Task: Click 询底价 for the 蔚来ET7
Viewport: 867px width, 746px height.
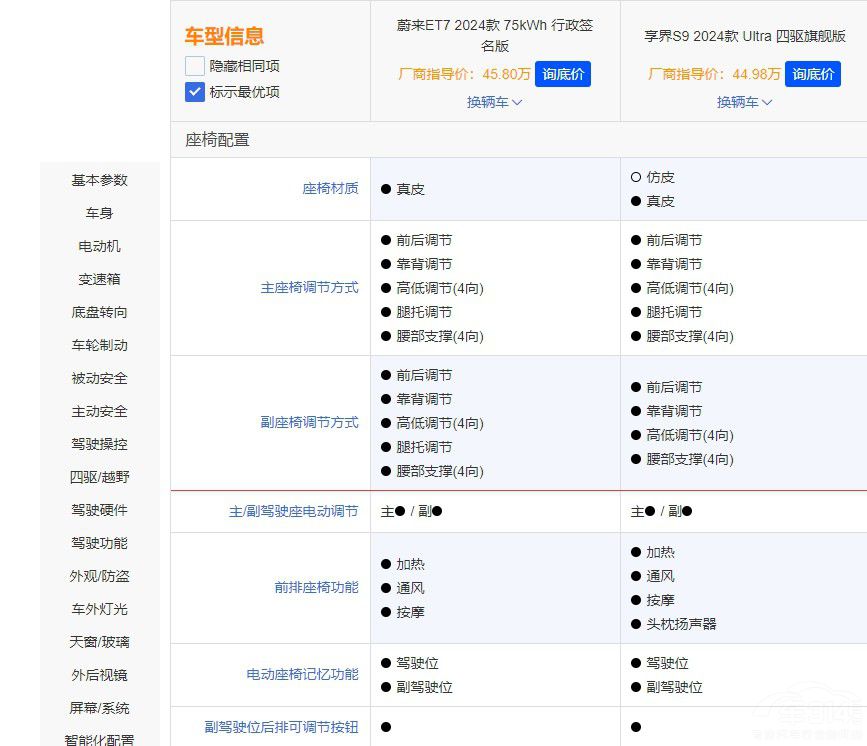Action: click(563, 74)
